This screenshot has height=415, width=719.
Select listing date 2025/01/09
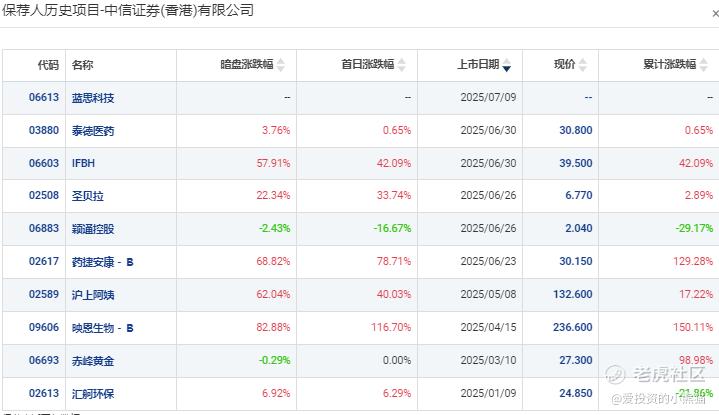pyautogui.click(x=488, y=393)
